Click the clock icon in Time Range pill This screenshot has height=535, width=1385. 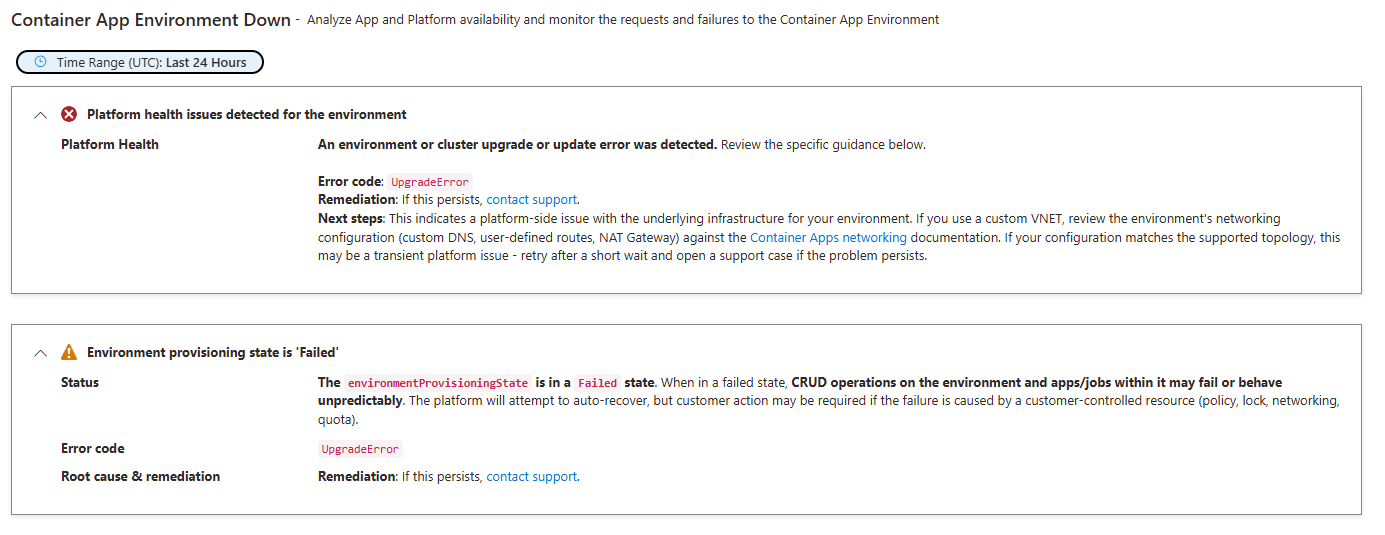click(x=41, y=62)
